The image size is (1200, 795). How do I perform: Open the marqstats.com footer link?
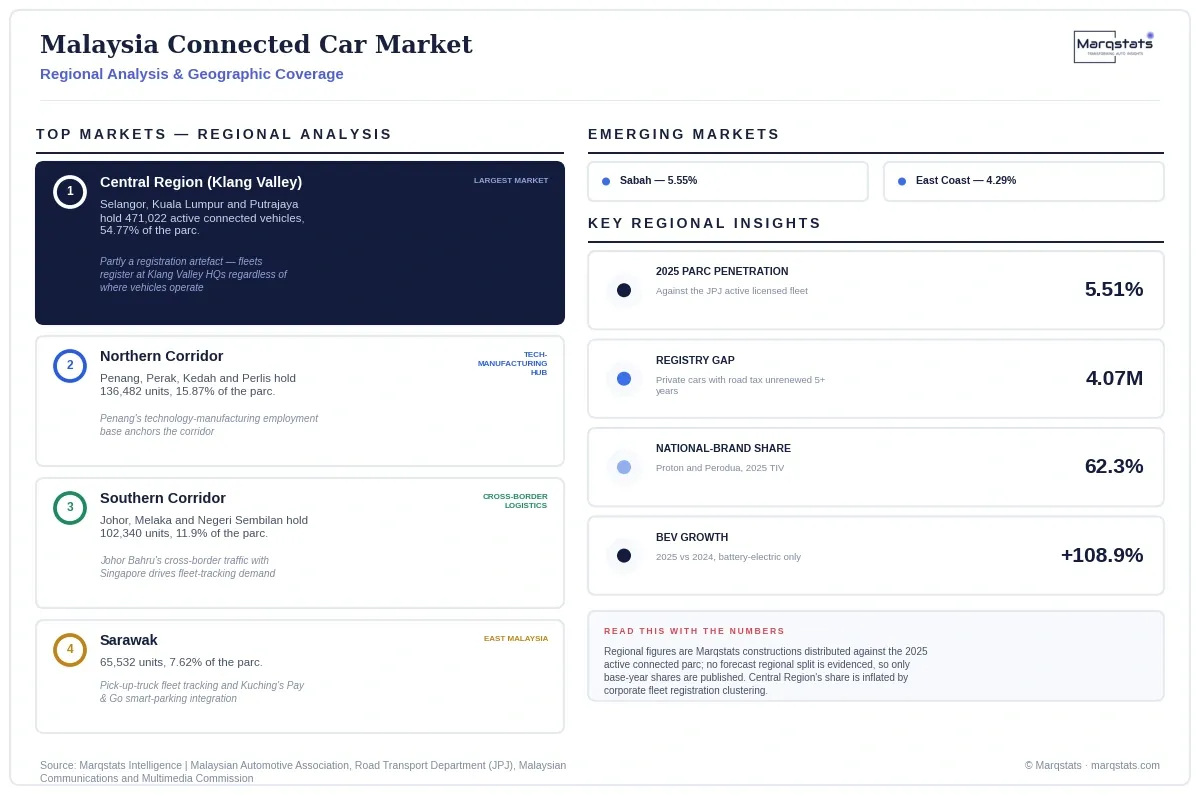pyautogui.click(x=1125, y=765)
